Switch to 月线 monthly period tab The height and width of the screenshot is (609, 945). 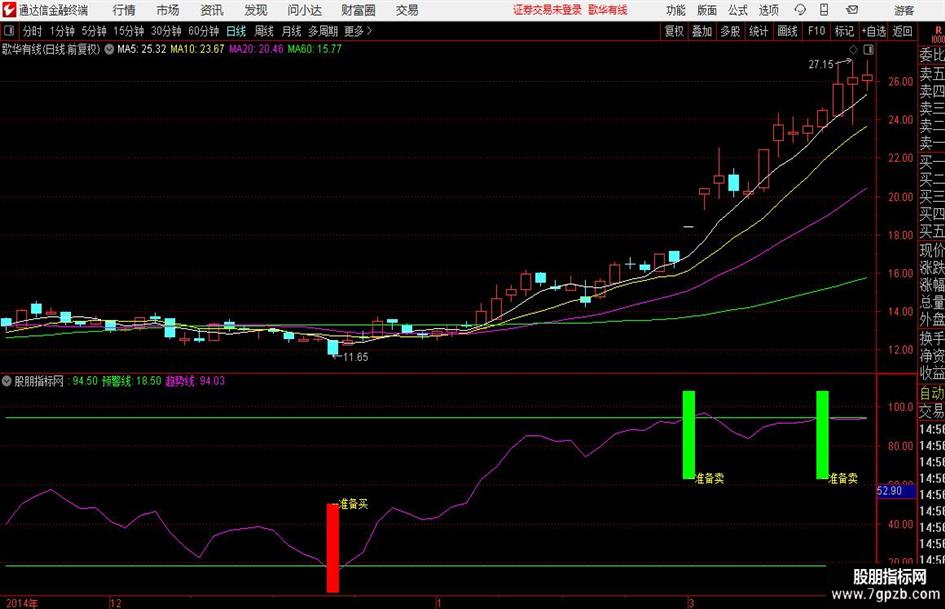click(292, 31)
